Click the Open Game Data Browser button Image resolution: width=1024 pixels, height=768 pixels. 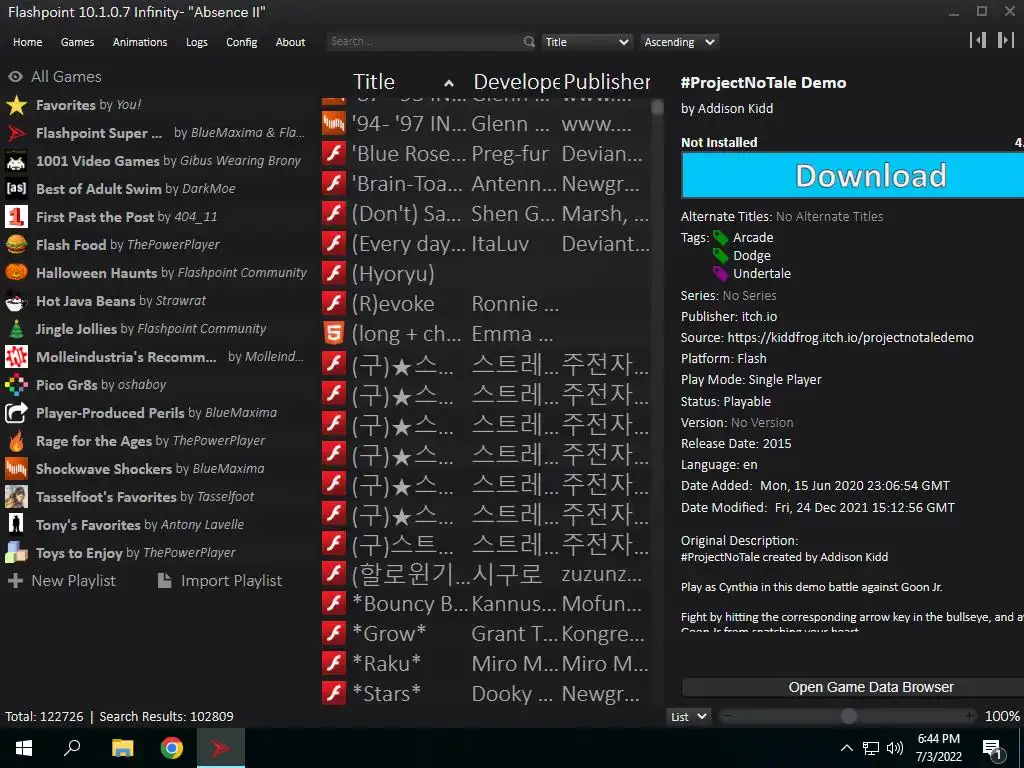pos(853,687)
